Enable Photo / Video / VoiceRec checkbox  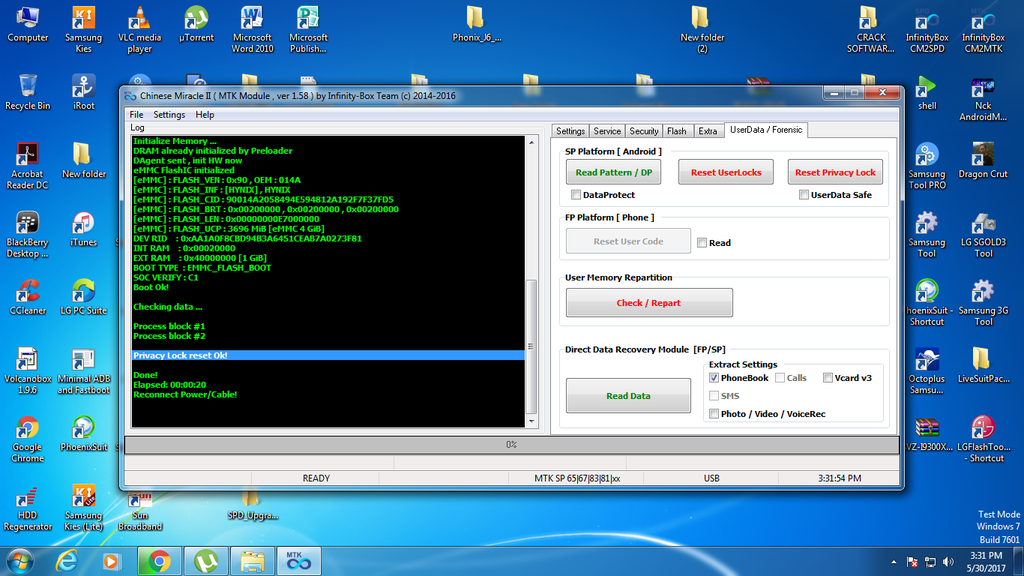[714, 414]
